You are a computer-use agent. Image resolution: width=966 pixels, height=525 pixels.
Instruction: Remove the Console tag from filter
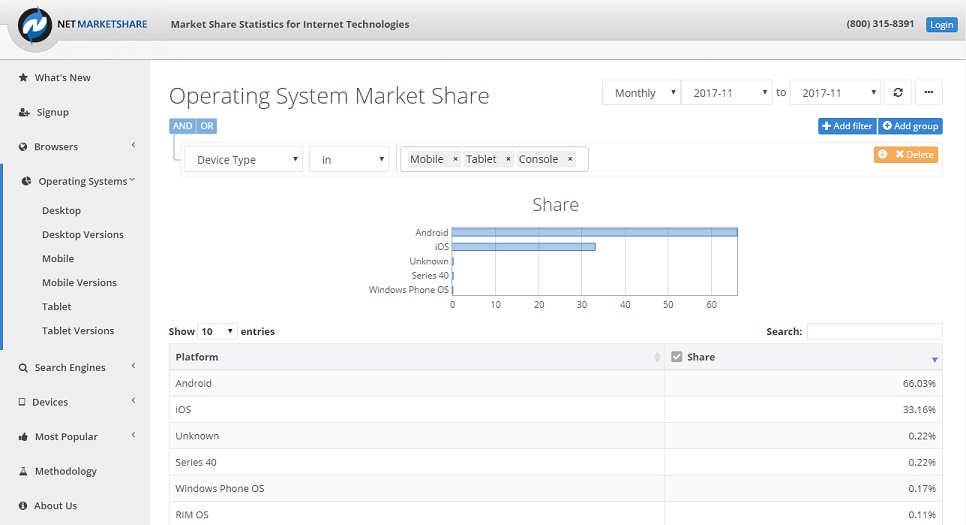click(x=570, y=159)
